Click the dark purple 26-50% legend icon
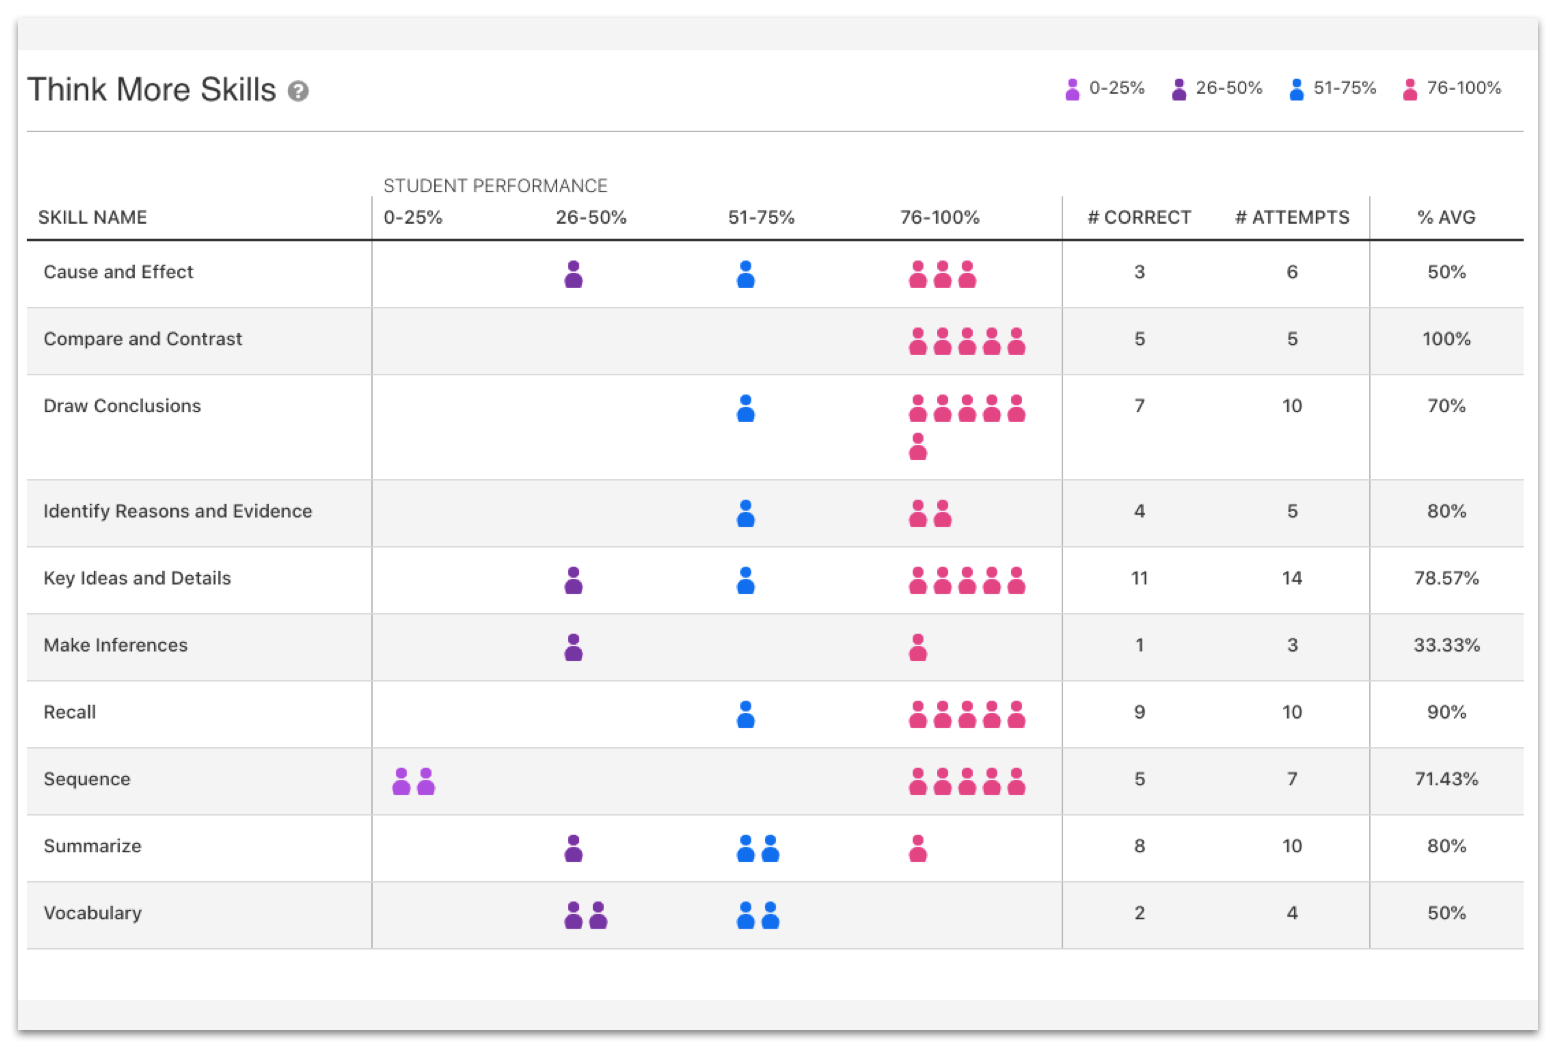The width and height of the screenshot is (1556, 1048). coord(1179,90)
